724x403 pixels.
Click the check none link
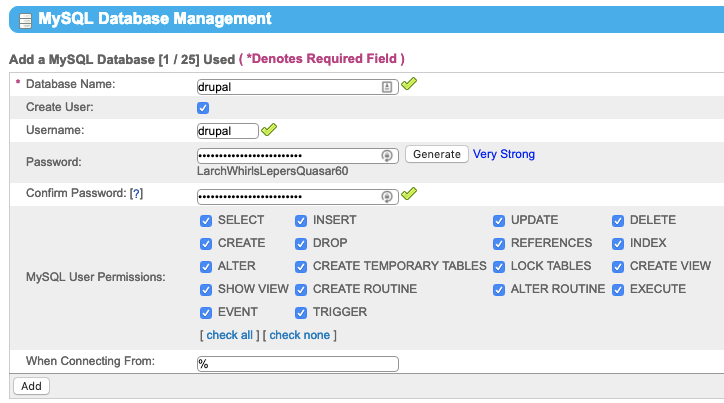(298, 335)
